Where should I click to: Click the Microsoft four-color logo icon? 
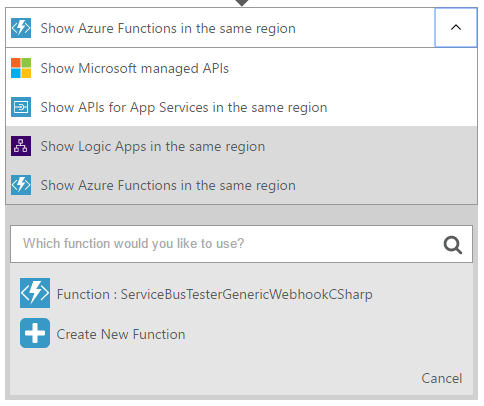[21, 68]
